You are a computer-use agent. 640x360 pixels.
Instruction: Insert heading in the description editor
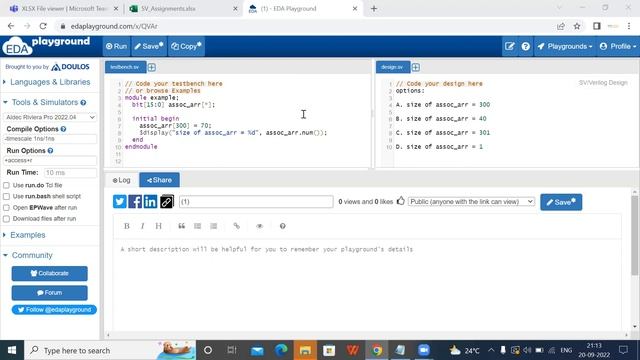(x=158, y=226)
